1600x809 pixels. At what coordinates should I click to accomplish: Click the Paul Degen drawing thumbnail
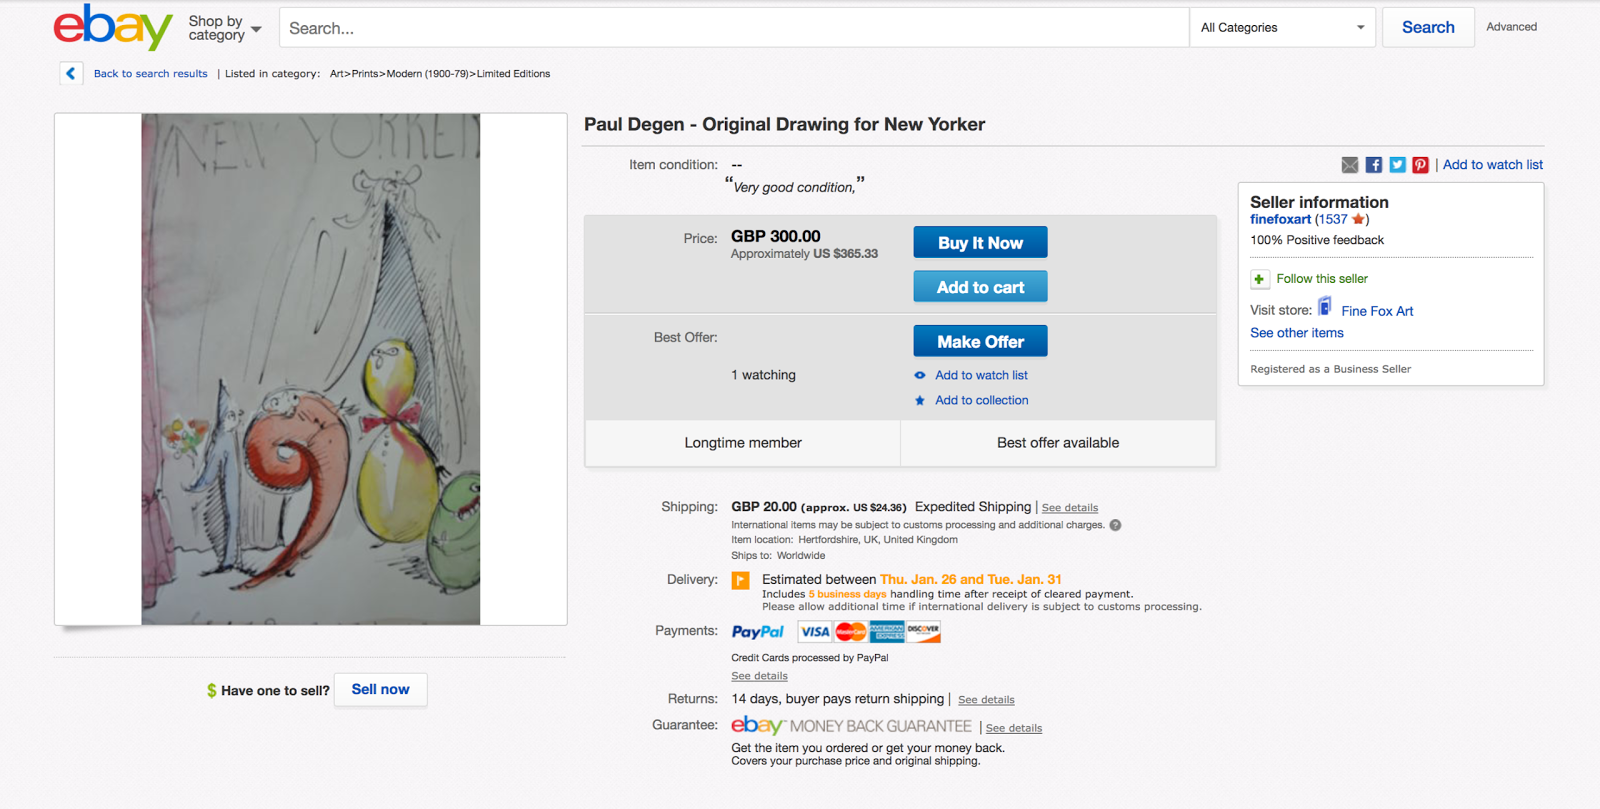click(x=311, y=369)
